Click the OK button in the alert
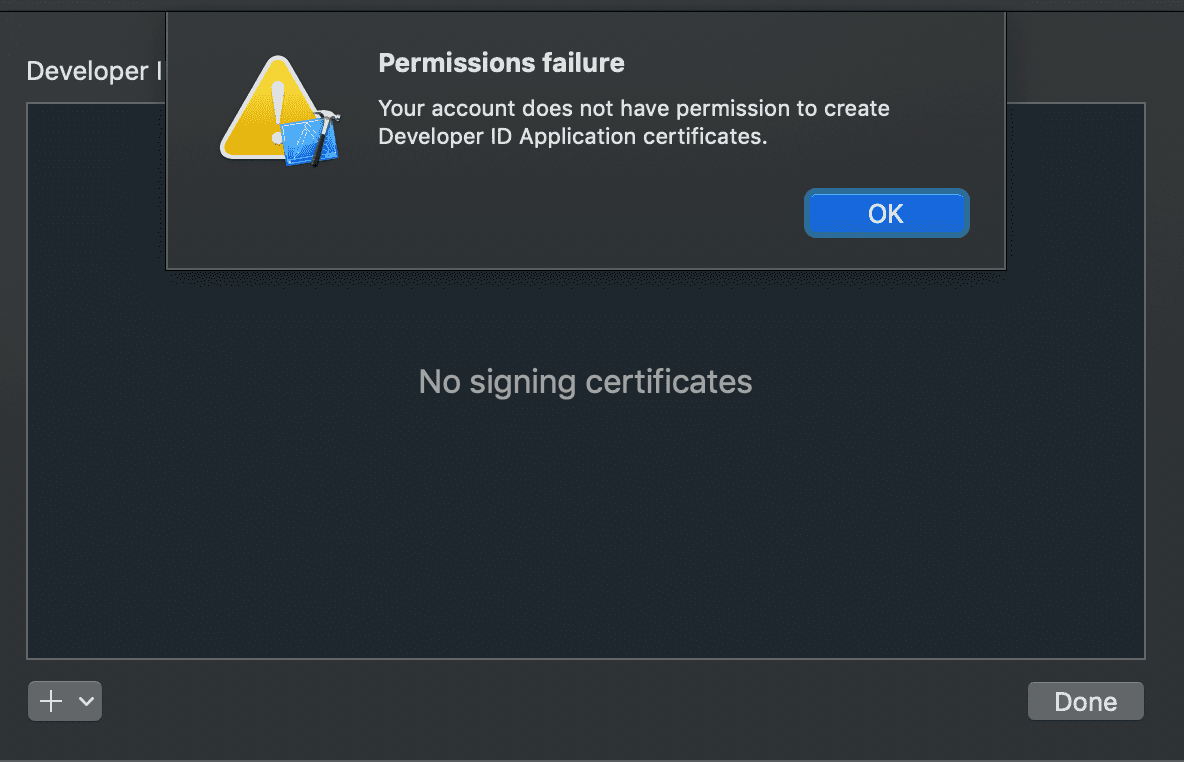1184x762 pixels. click(886, 213)
